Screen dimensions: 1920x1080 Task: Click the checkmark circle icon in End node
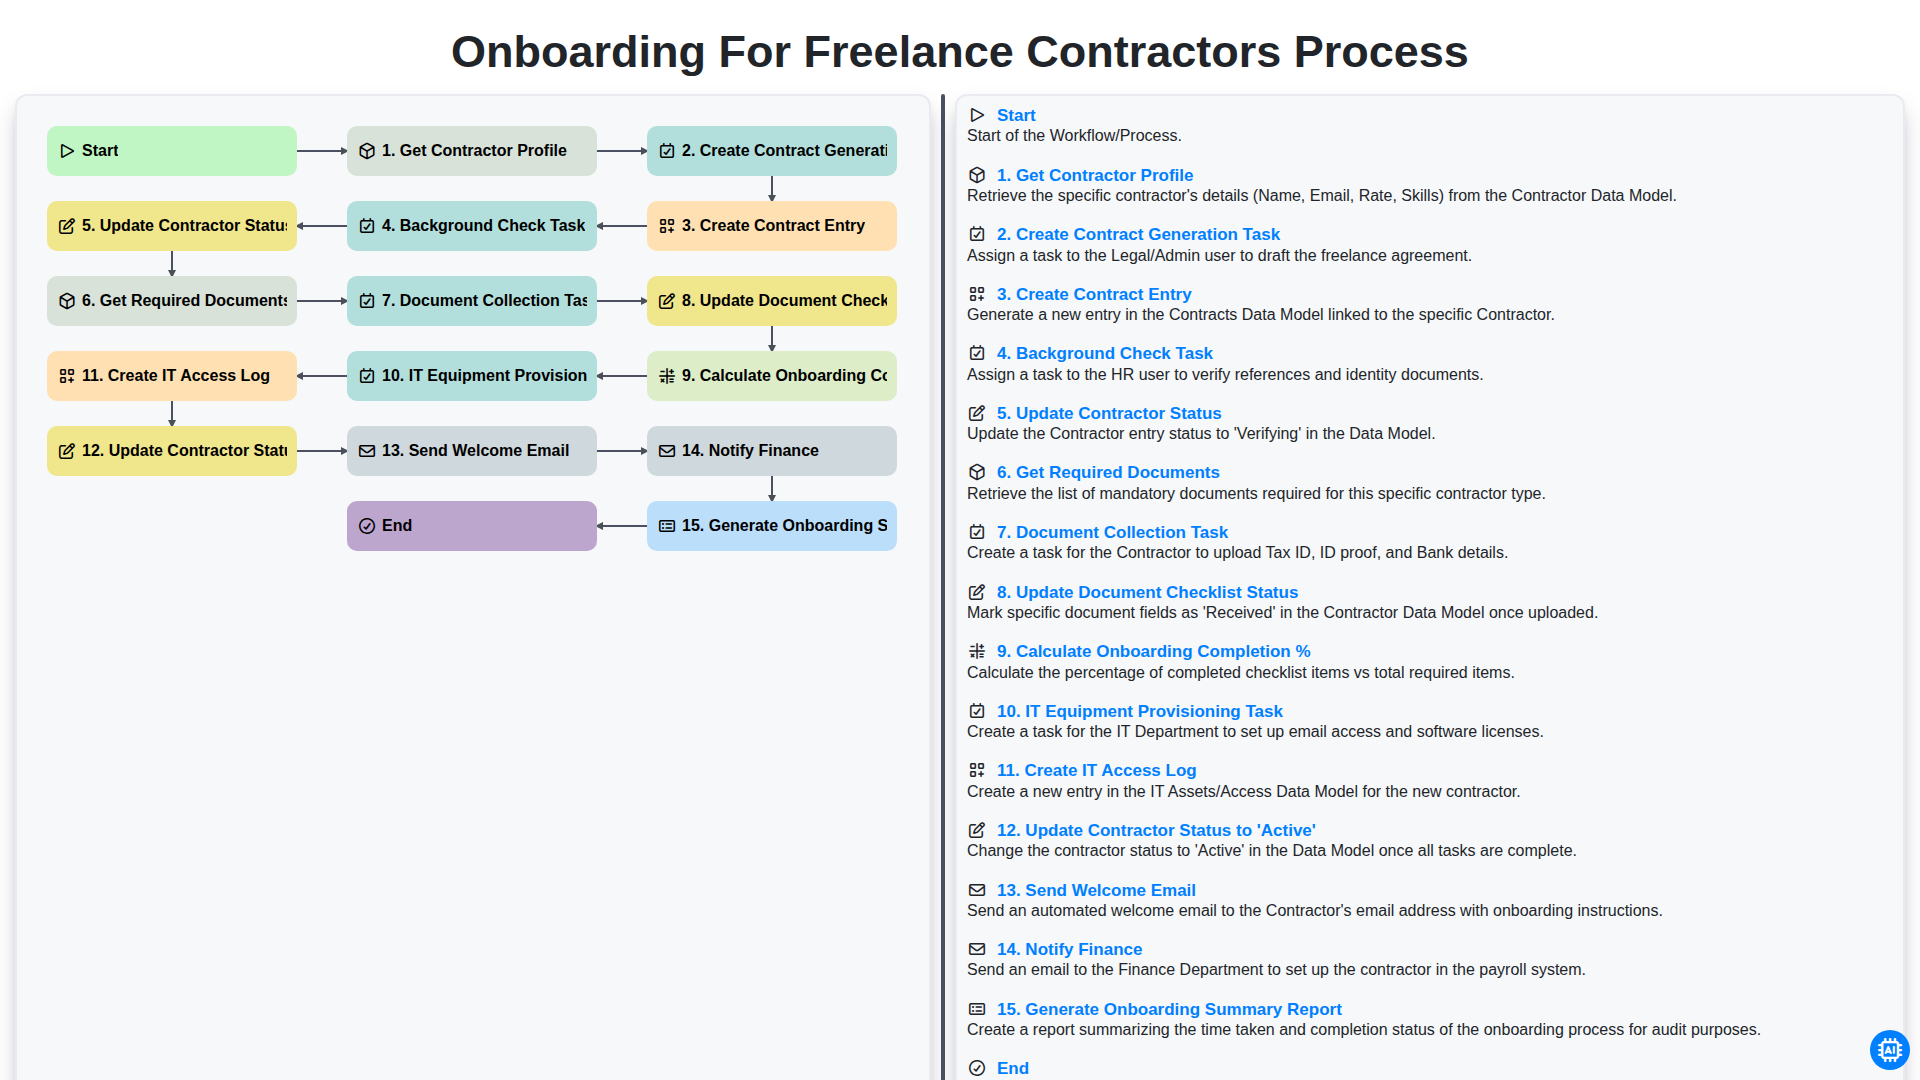pyautogui.click(x=367, y=526)
